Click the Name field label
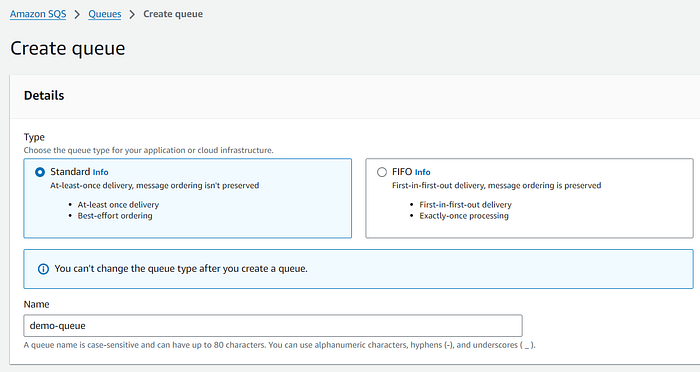The height and width of the screenshot is (372, 700). pyautogui.click(x=37, y=304)
